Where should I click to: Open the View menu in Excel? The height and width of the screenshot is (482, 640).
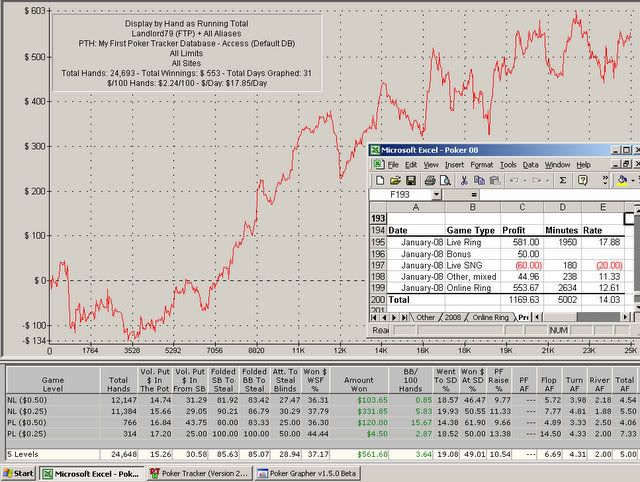click(x=431, y=165)
